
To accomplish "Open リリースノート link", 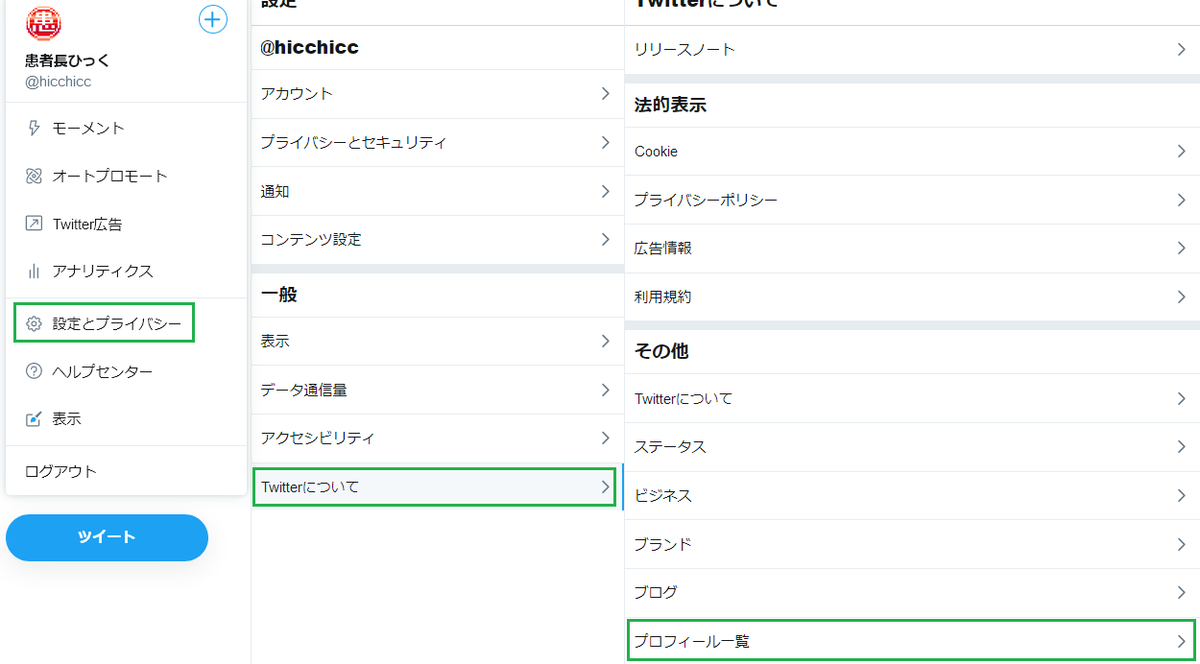I will click(912, 49).
